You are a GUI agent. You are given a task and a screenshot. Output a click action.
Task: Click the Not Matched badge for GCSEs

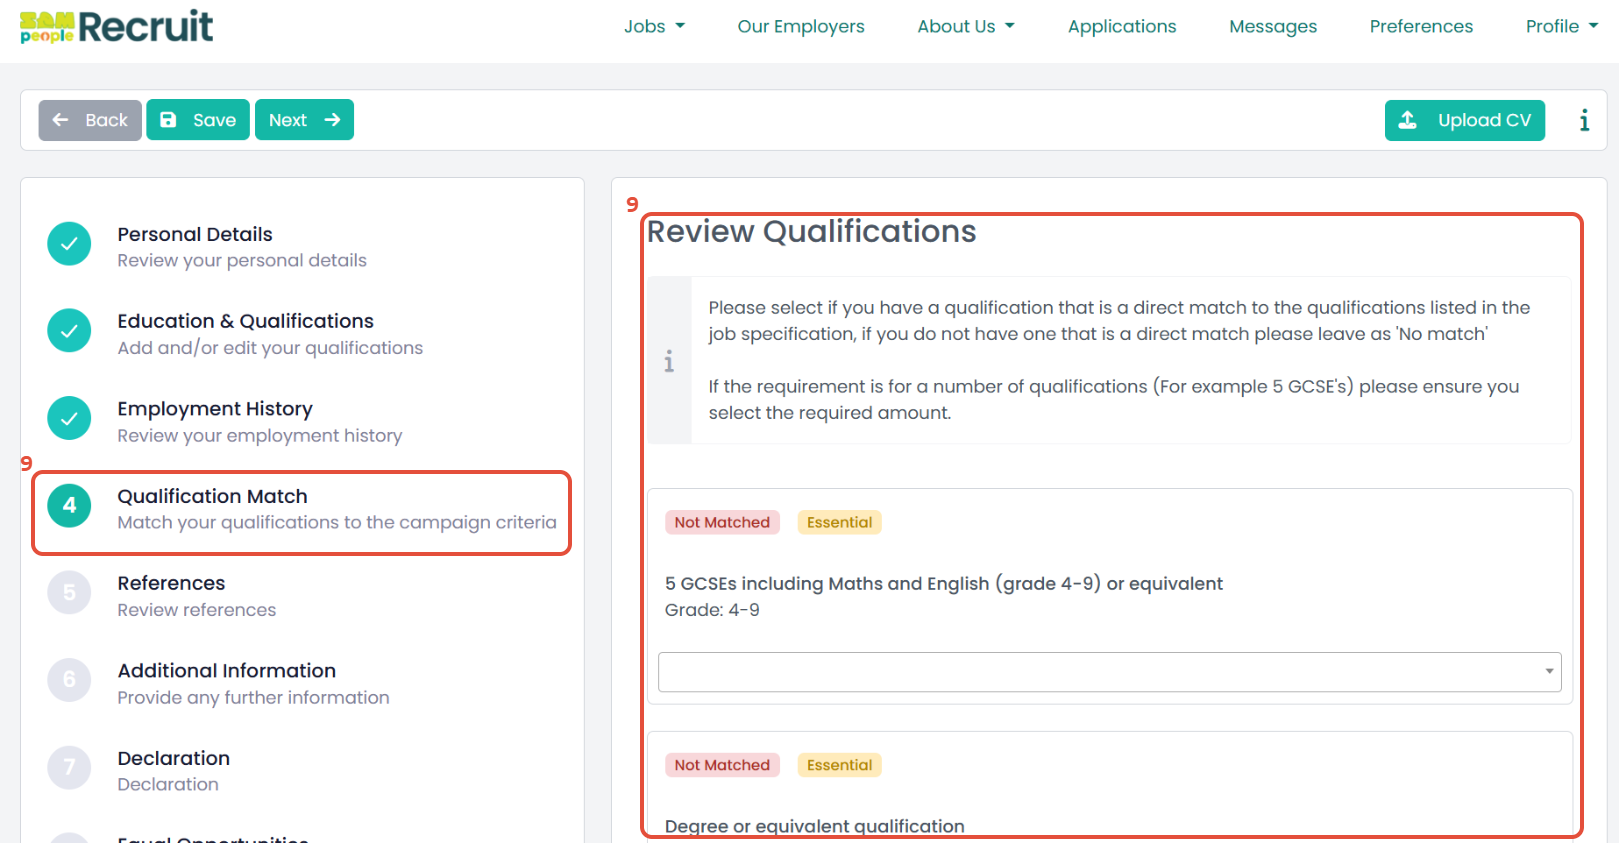point(722,522)
